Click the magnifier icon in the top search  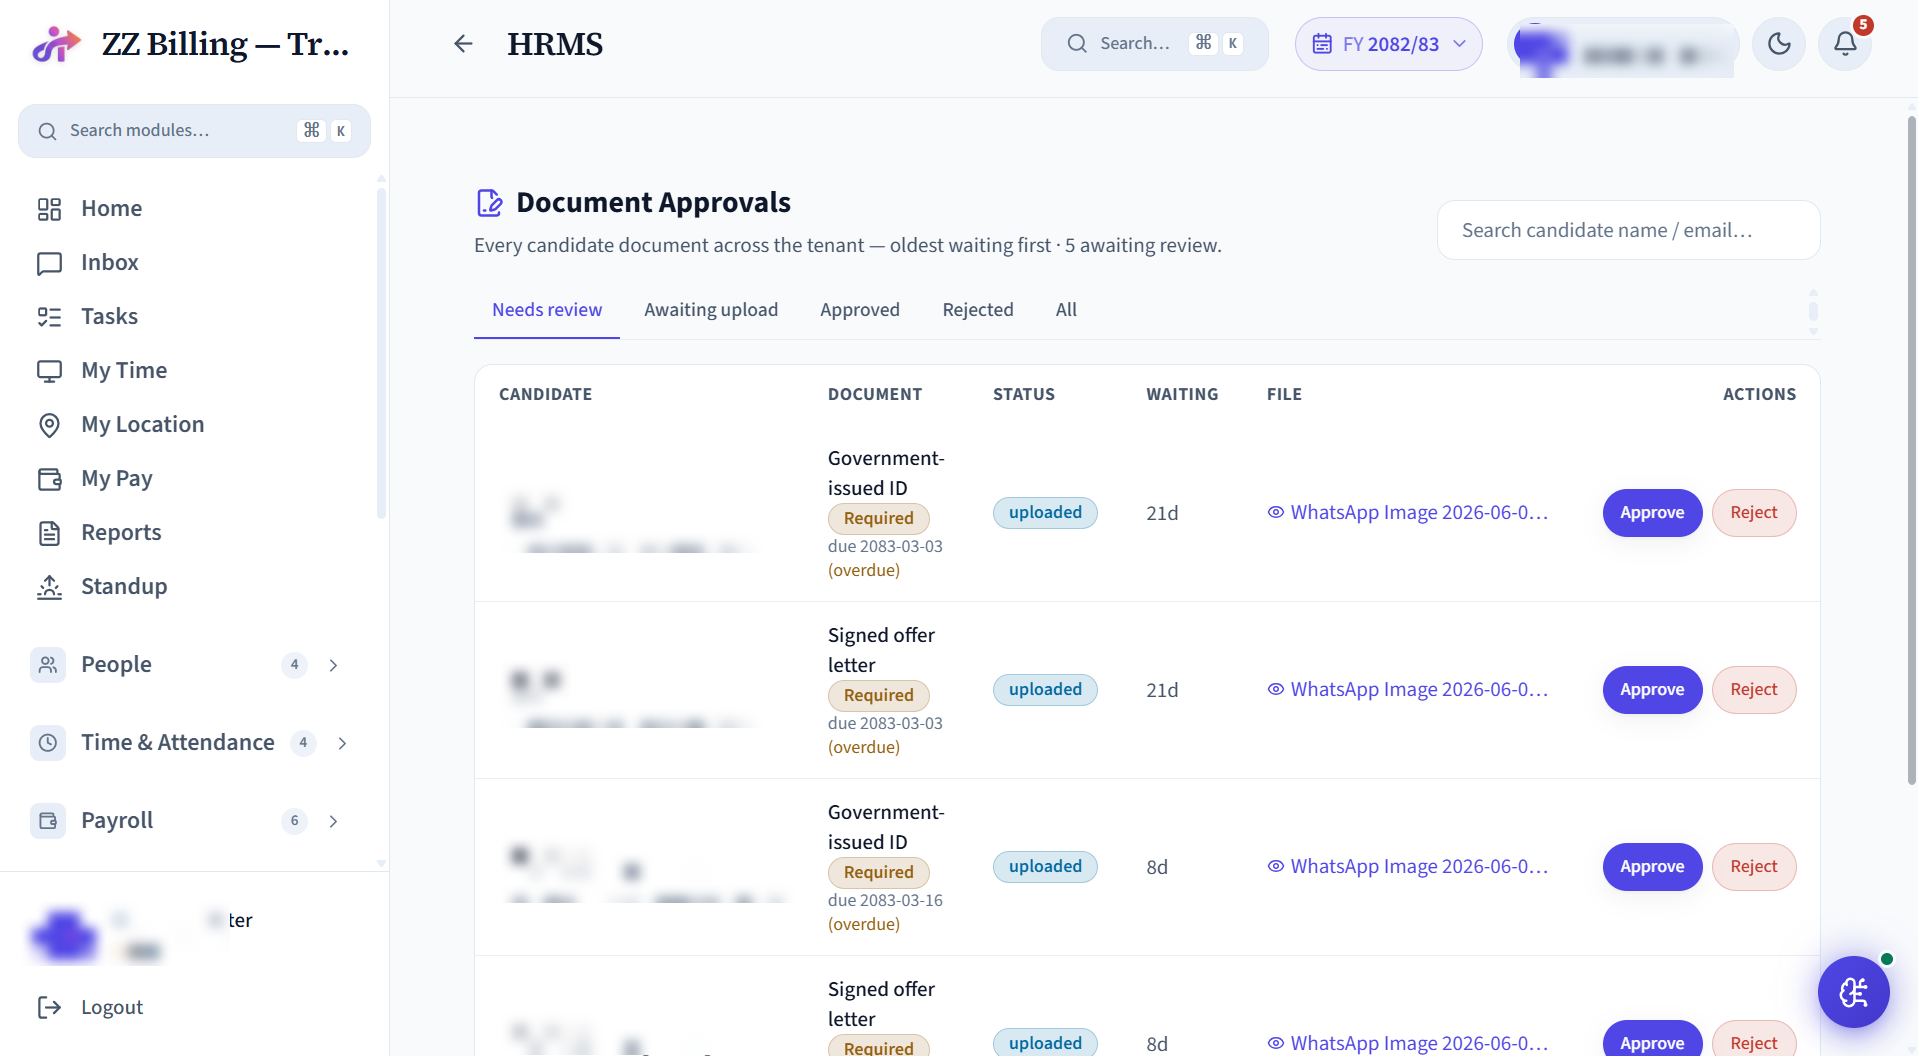pos(1077,44)
